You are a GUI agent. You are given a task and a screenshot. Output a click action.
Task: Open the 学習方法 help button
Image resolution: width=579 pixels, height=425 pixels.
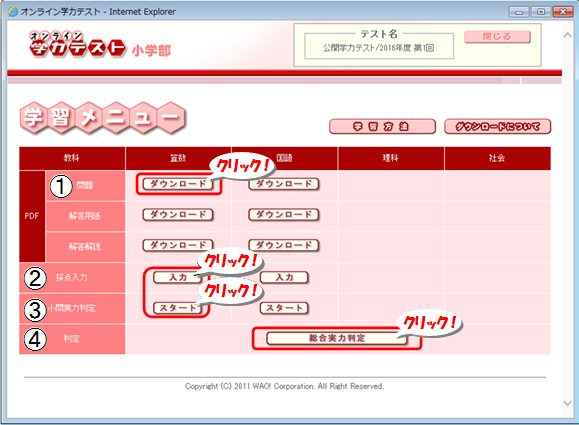click(x=382, y=127)
